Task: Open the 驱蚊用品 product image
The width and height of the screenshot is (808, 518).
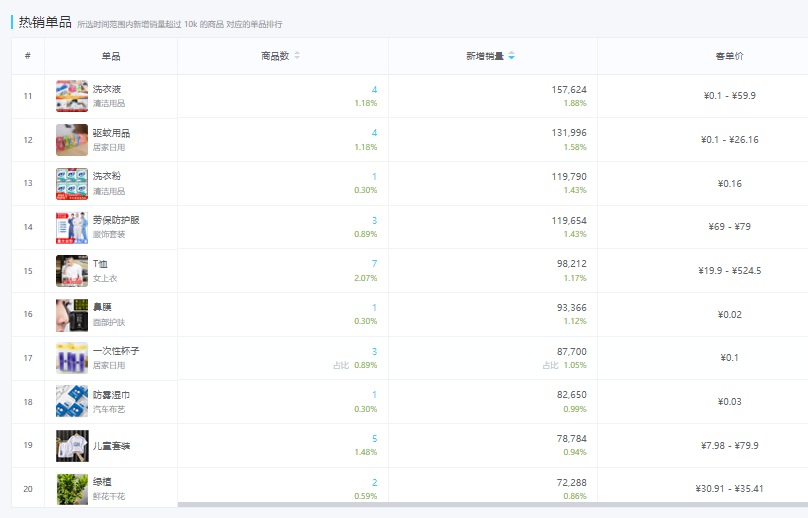Action: point(72,140)
